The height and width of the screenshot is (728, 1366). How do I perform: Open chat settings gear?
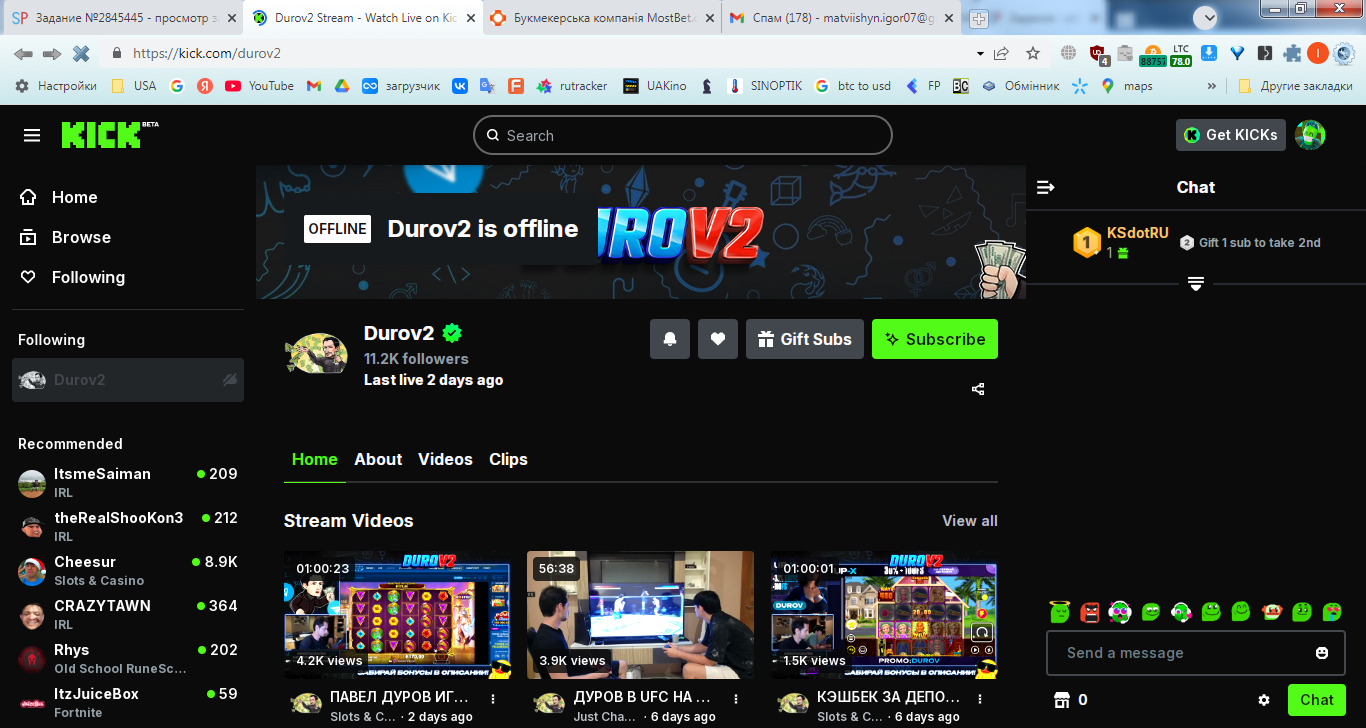(1264, 700)
